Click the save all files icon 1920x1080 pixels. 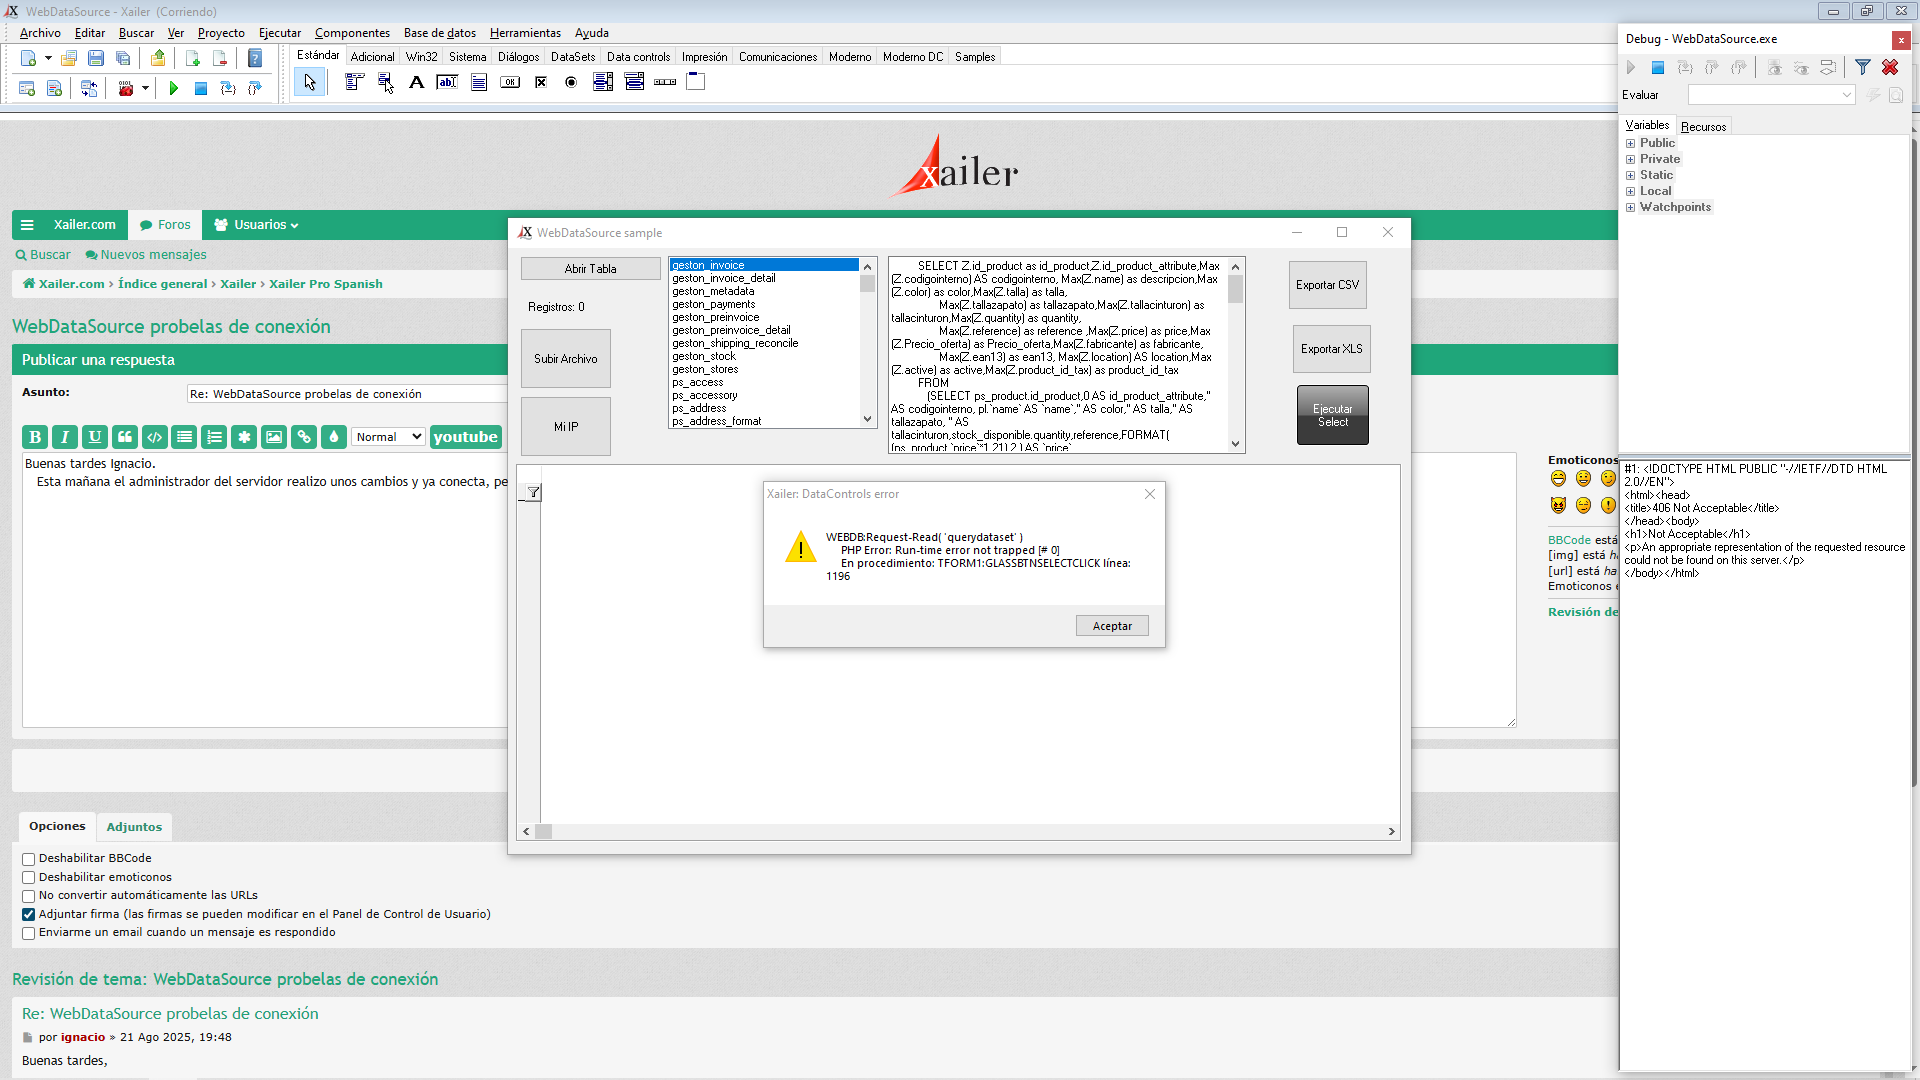click(x=123, y=58)
